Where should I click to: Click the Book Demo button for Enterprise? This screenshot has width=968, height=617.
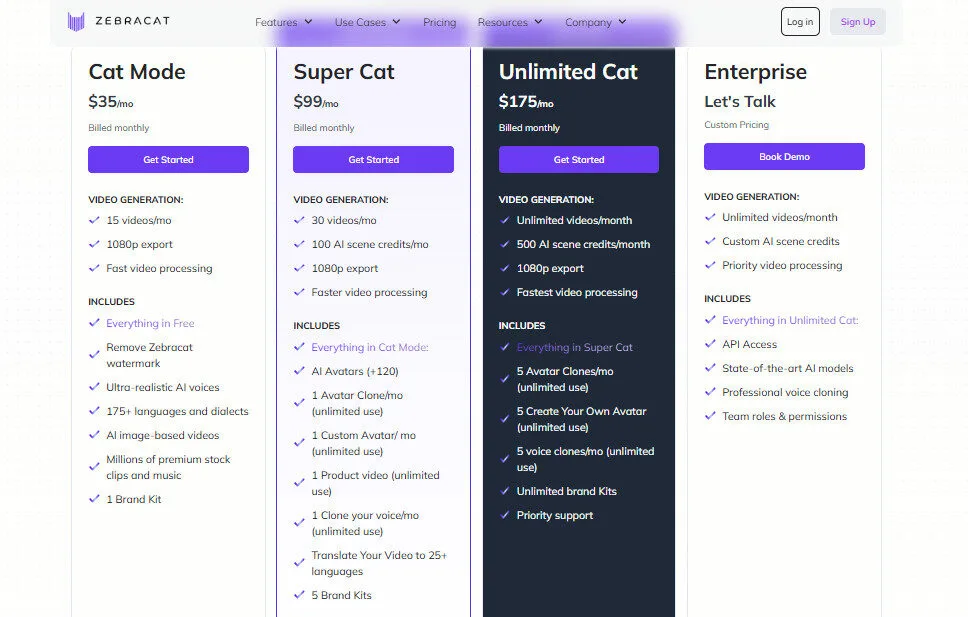click(x=784, y=156)
